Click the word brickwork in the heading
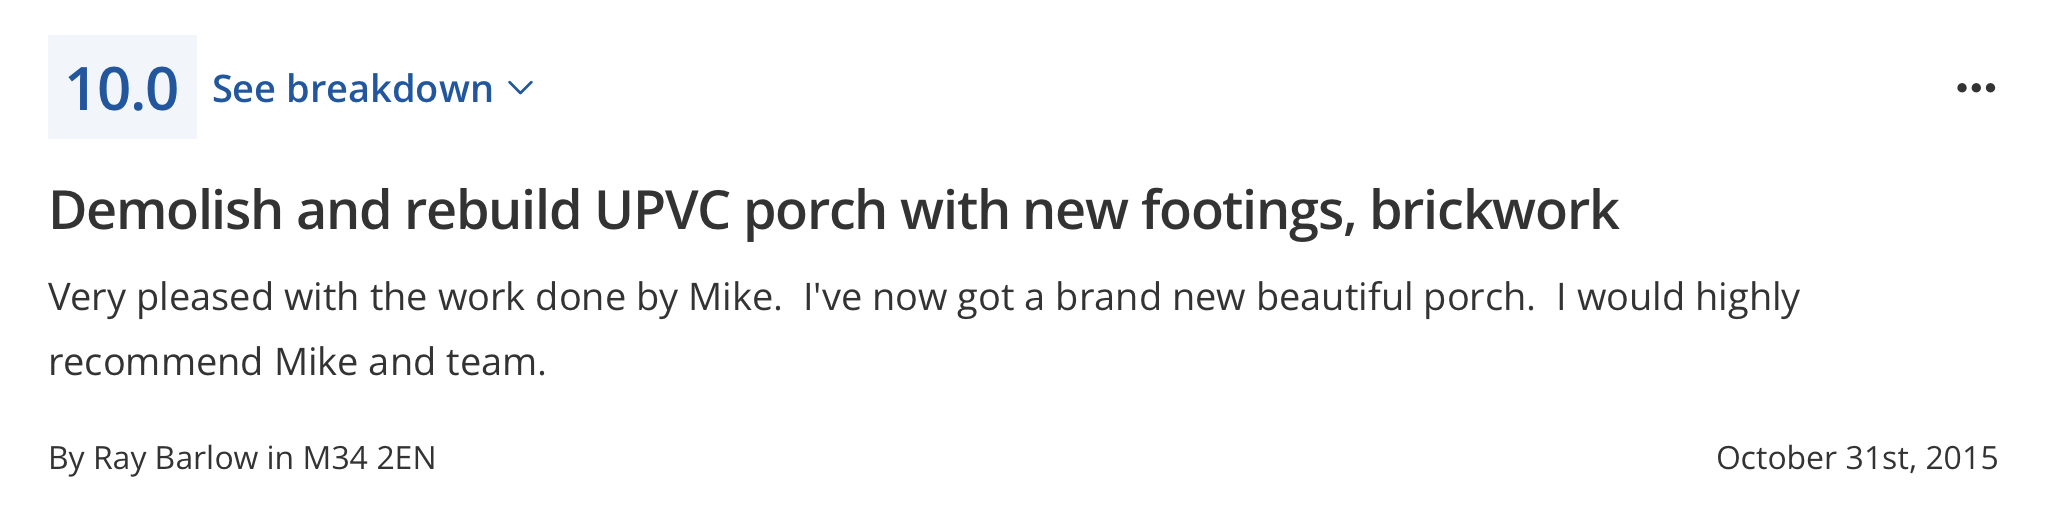The image size is (2048, 514). 1494,211
